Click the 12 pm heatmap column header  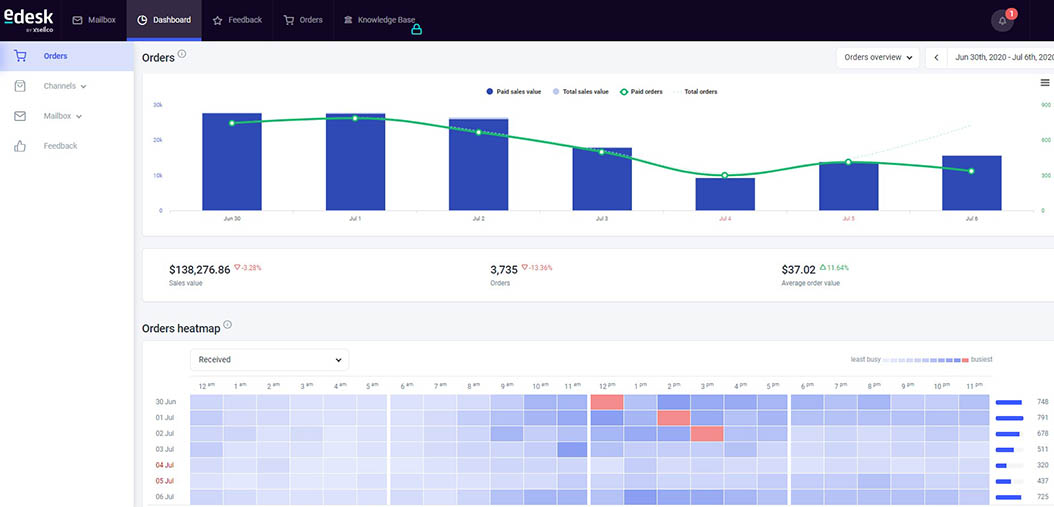tap(606, 385)
